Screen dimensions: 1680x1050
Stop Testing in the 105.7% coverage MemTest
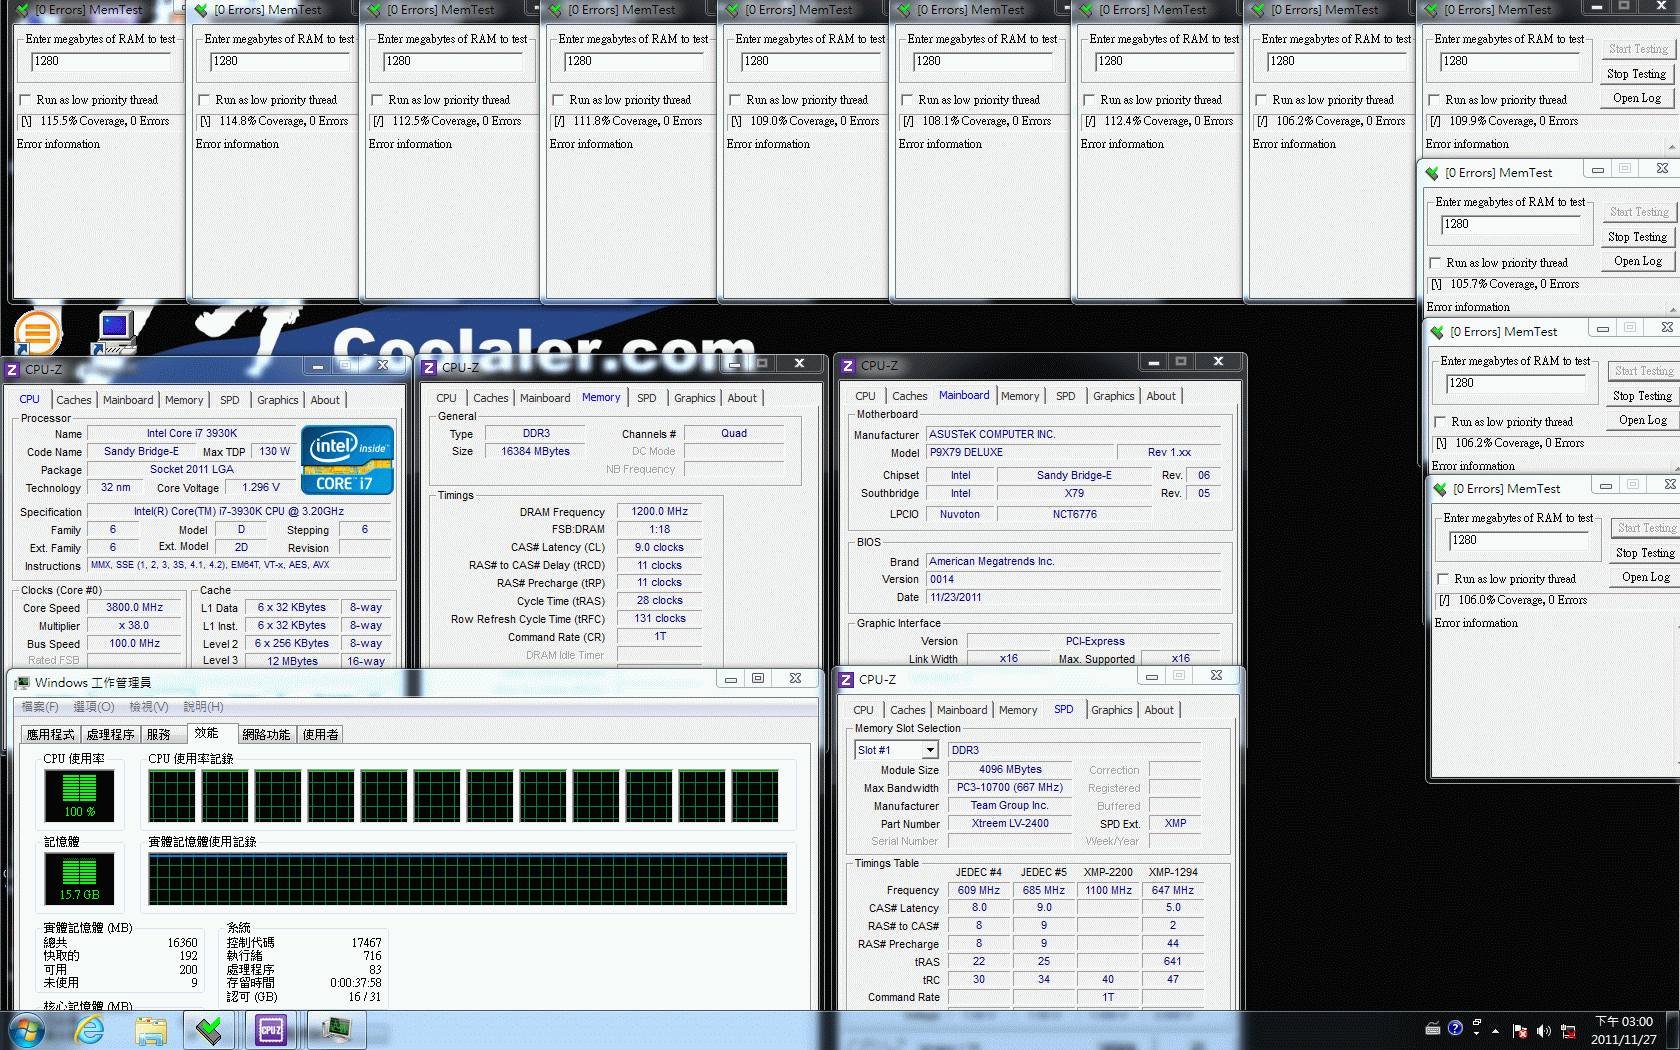1637,237
